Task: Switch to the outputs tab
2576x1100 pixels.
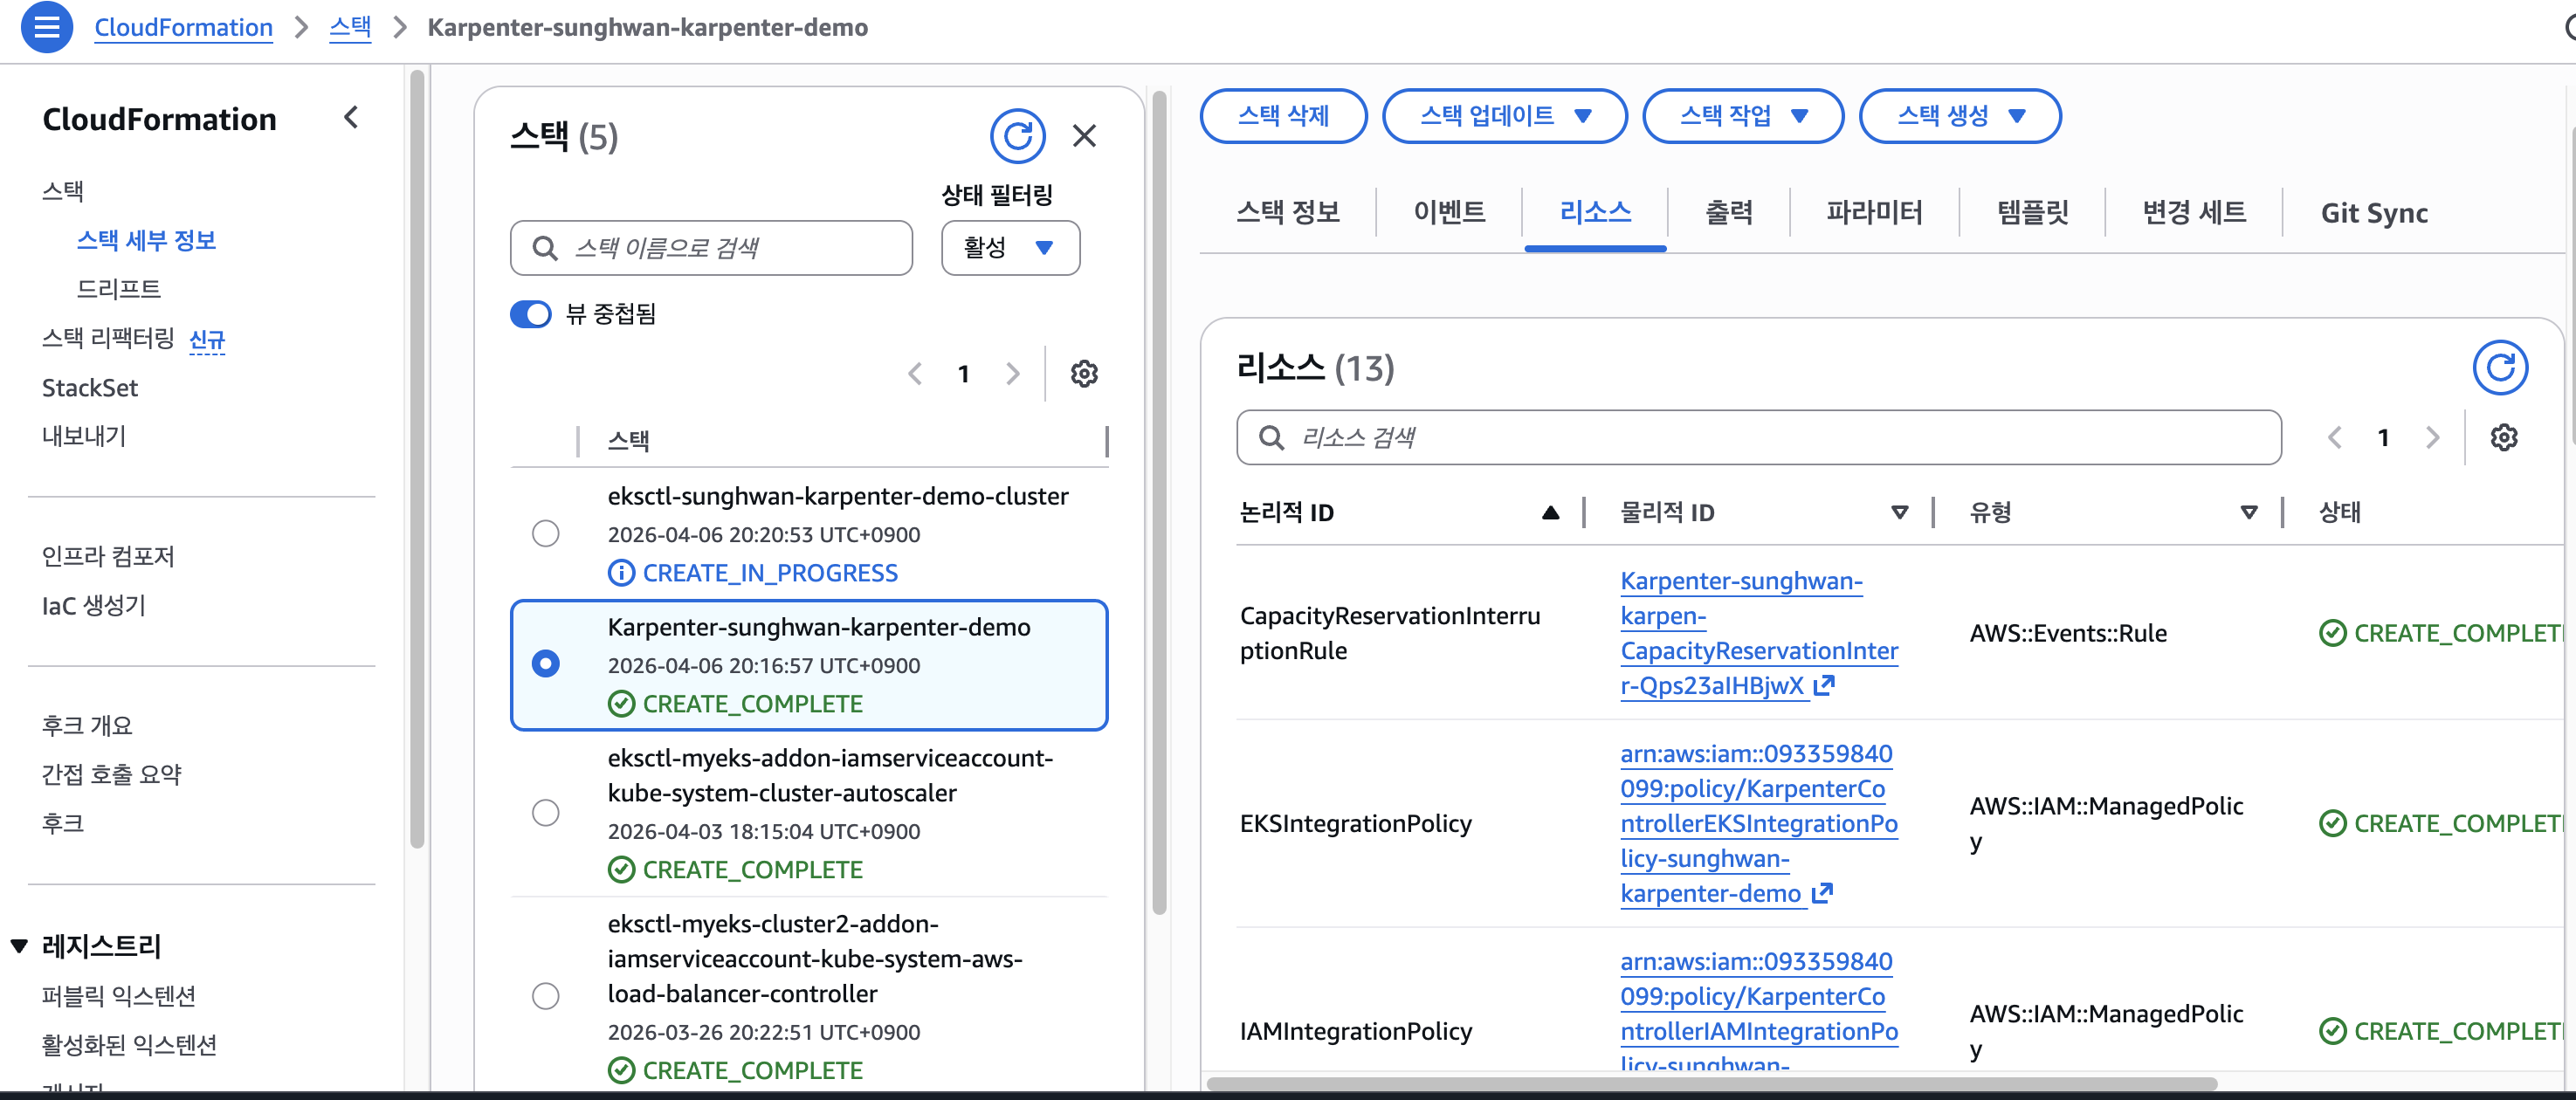Action: tap(1728, 213)
